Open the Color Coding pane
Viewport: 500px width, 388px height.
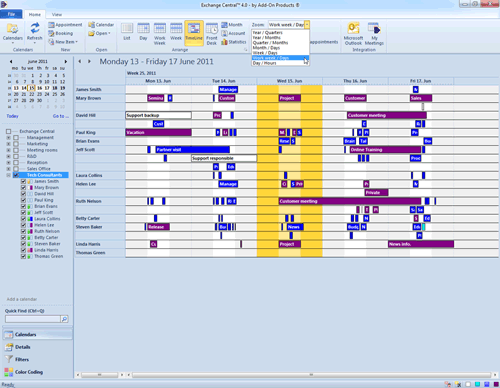tap(37, 372)
